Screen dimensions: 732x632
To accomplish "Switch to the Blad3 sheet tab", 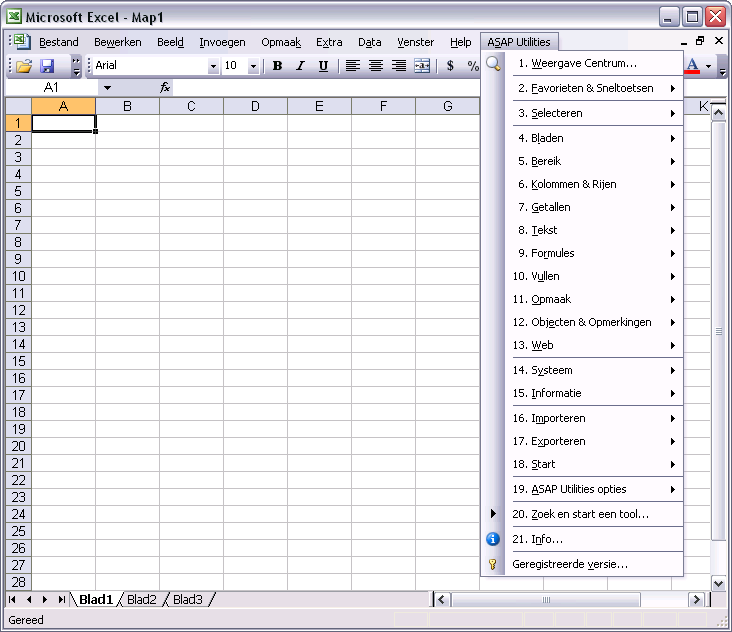I will pos(188,599).
